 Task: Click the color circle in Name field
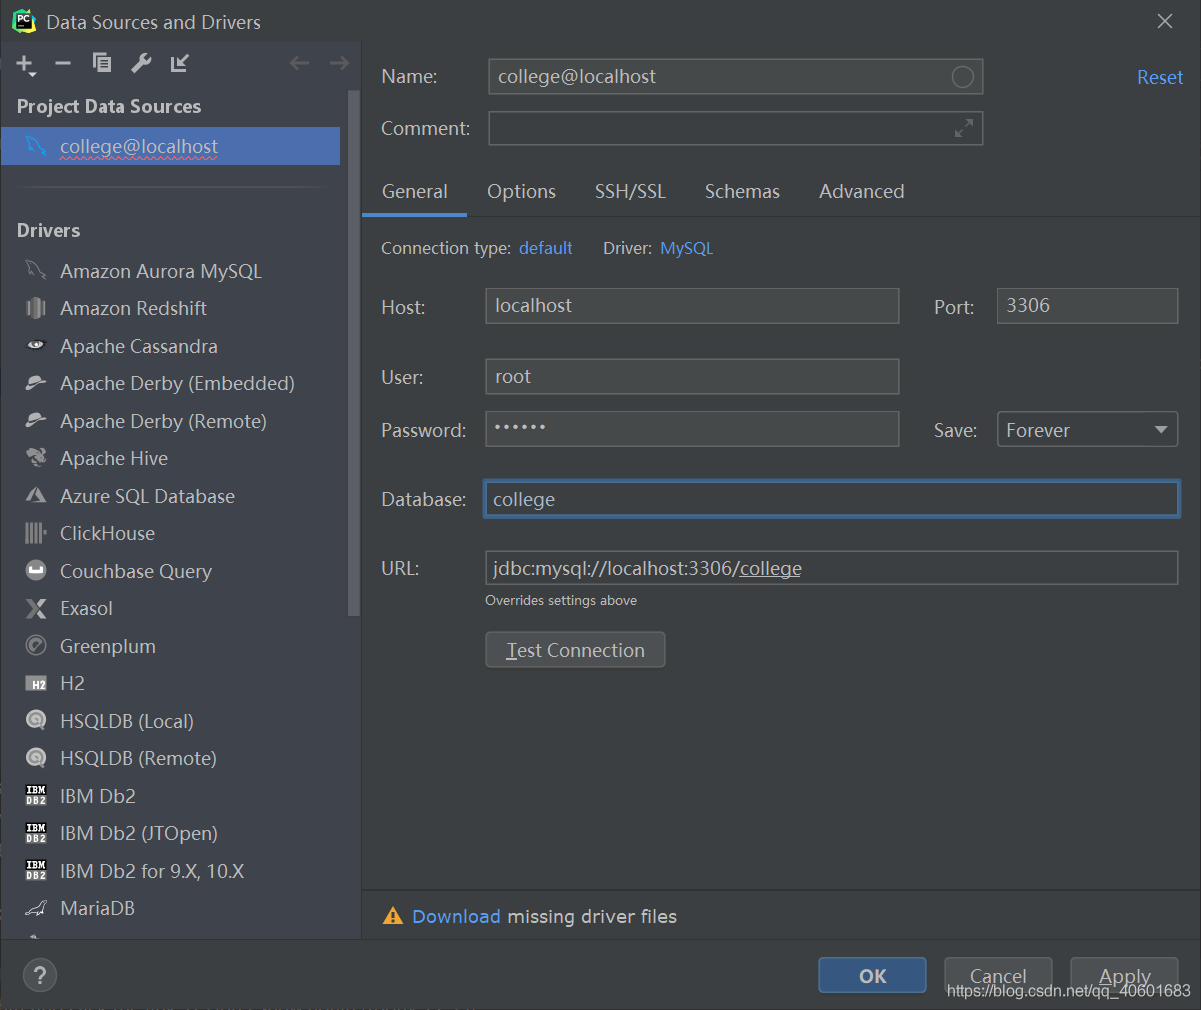[962, 77]
